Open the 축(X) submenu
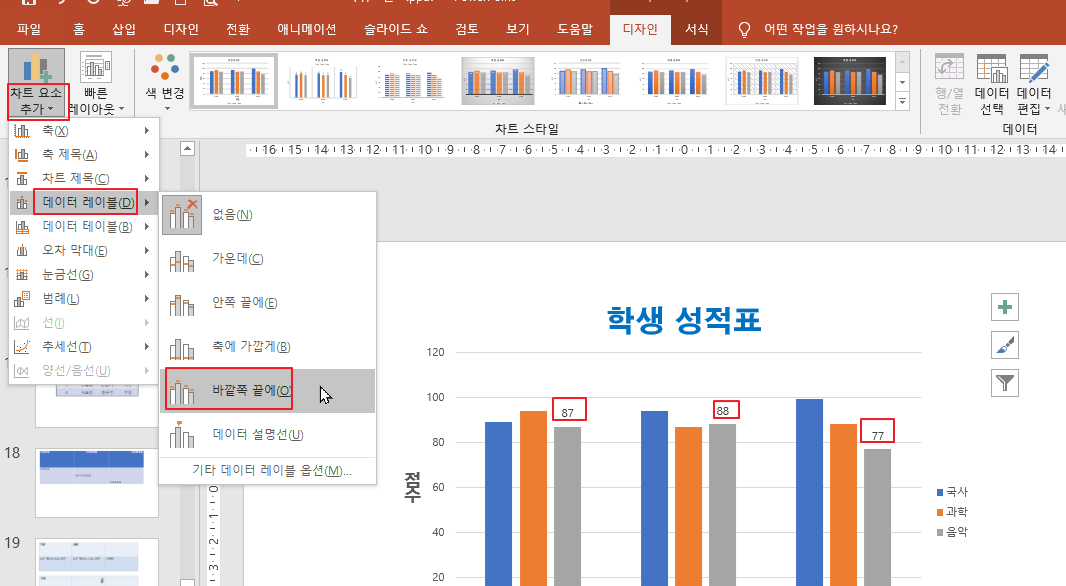 point(84,131)
